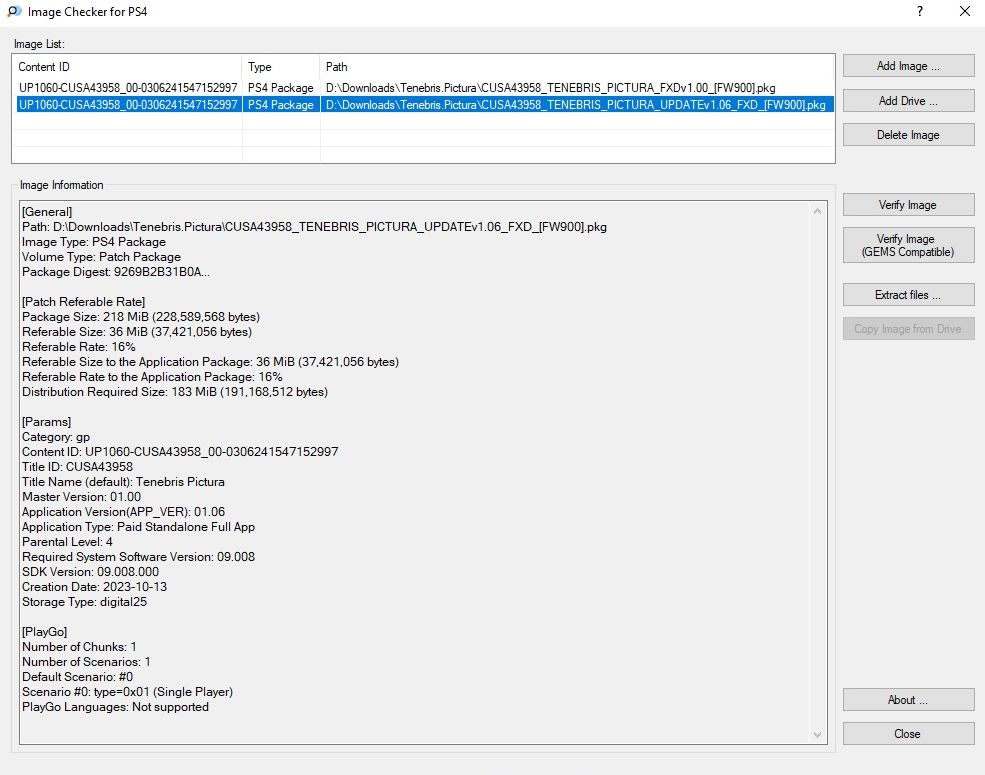Click the scroll down arrow in Image Information
This screenshot has height=775, width=985.
(819, 735)
